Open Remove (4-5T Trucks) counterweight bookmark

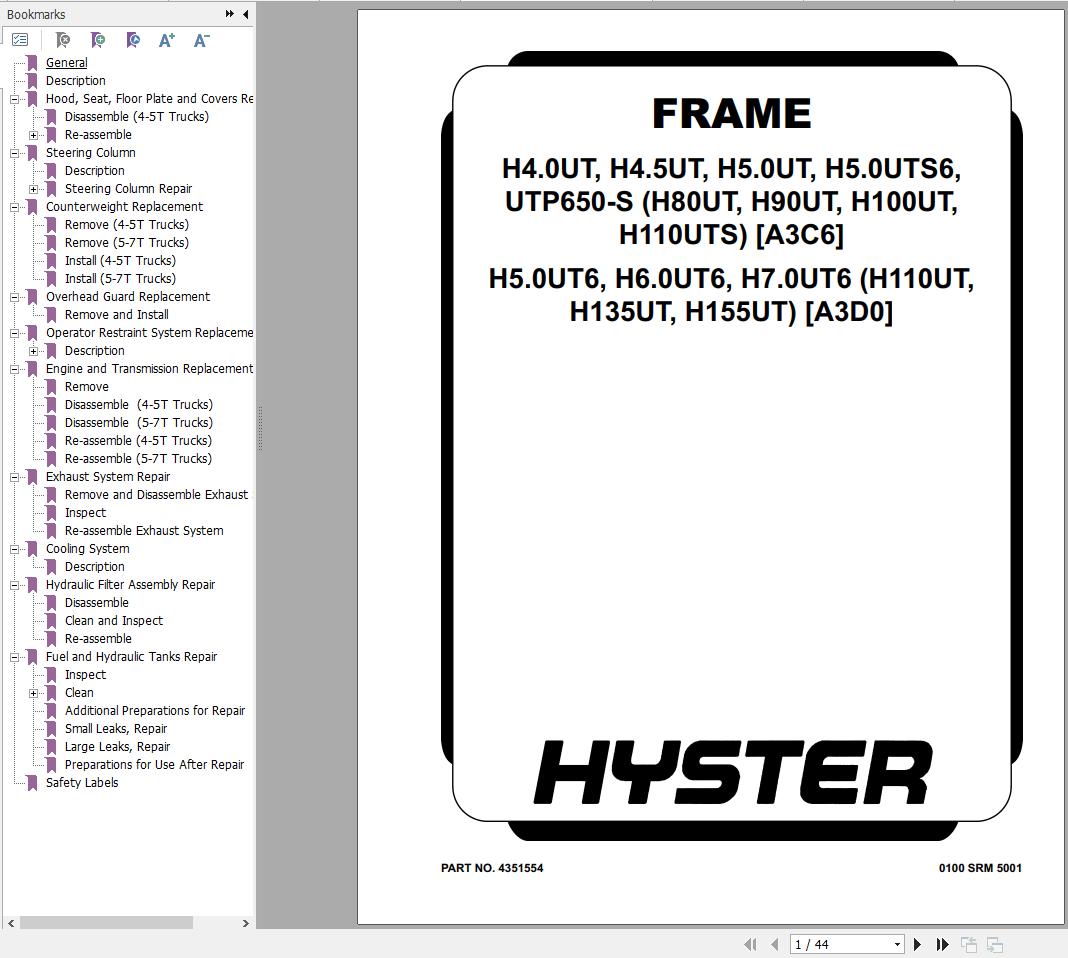[x=127, y=225]
